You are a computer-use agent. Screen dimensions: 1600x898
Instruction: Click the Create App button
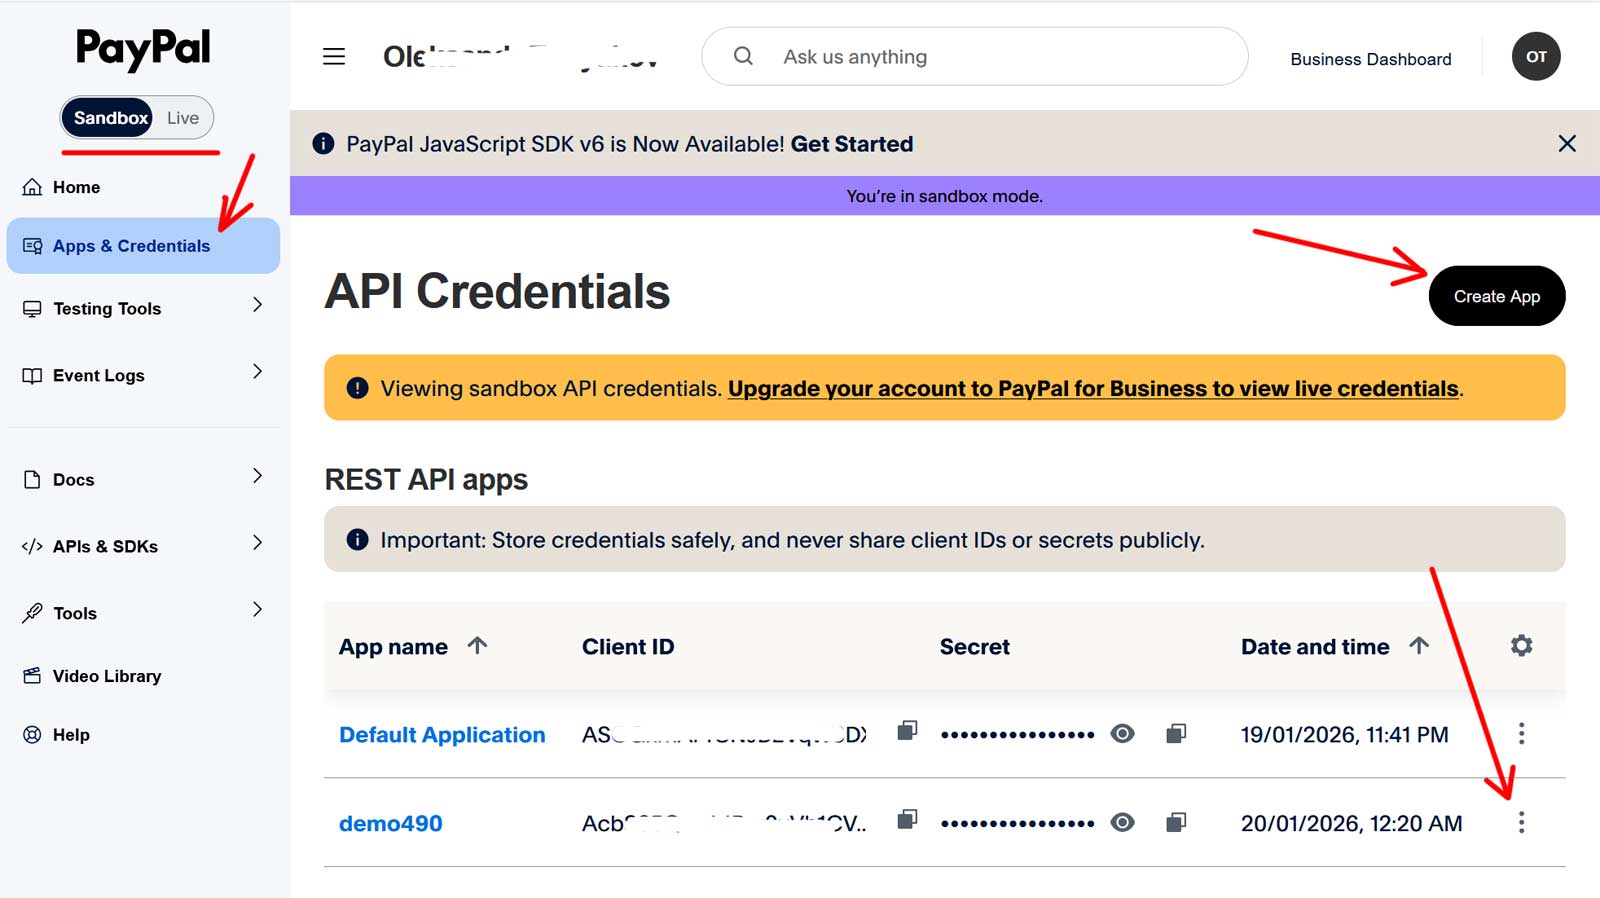[x=1496, y=296]
